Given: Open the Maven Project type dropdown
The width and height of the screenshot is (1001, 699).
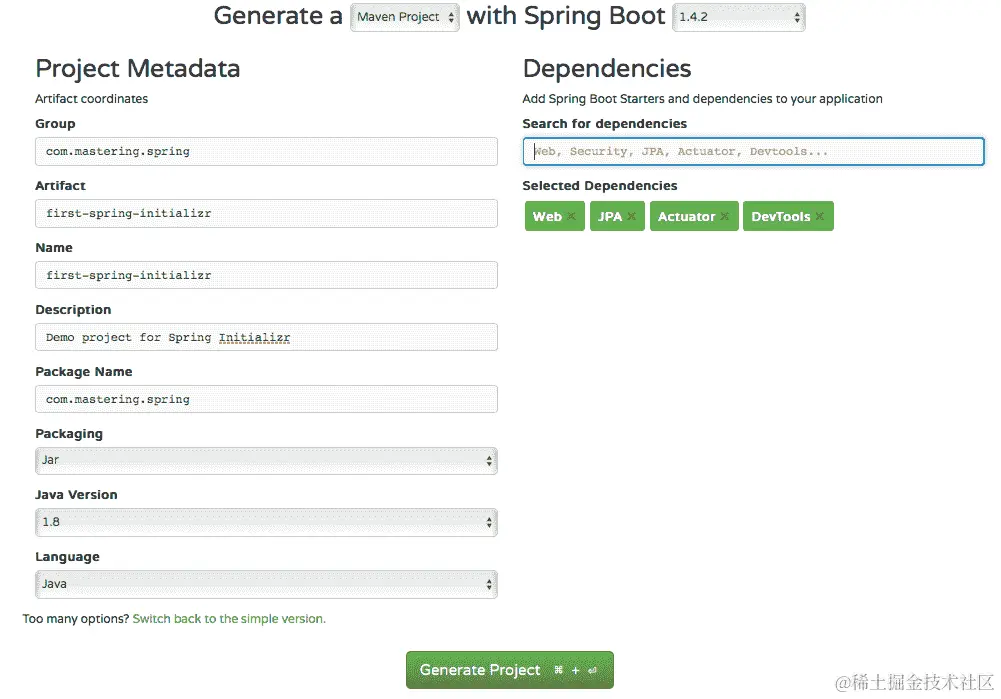Looking at the screenshot, I should 404,17.
